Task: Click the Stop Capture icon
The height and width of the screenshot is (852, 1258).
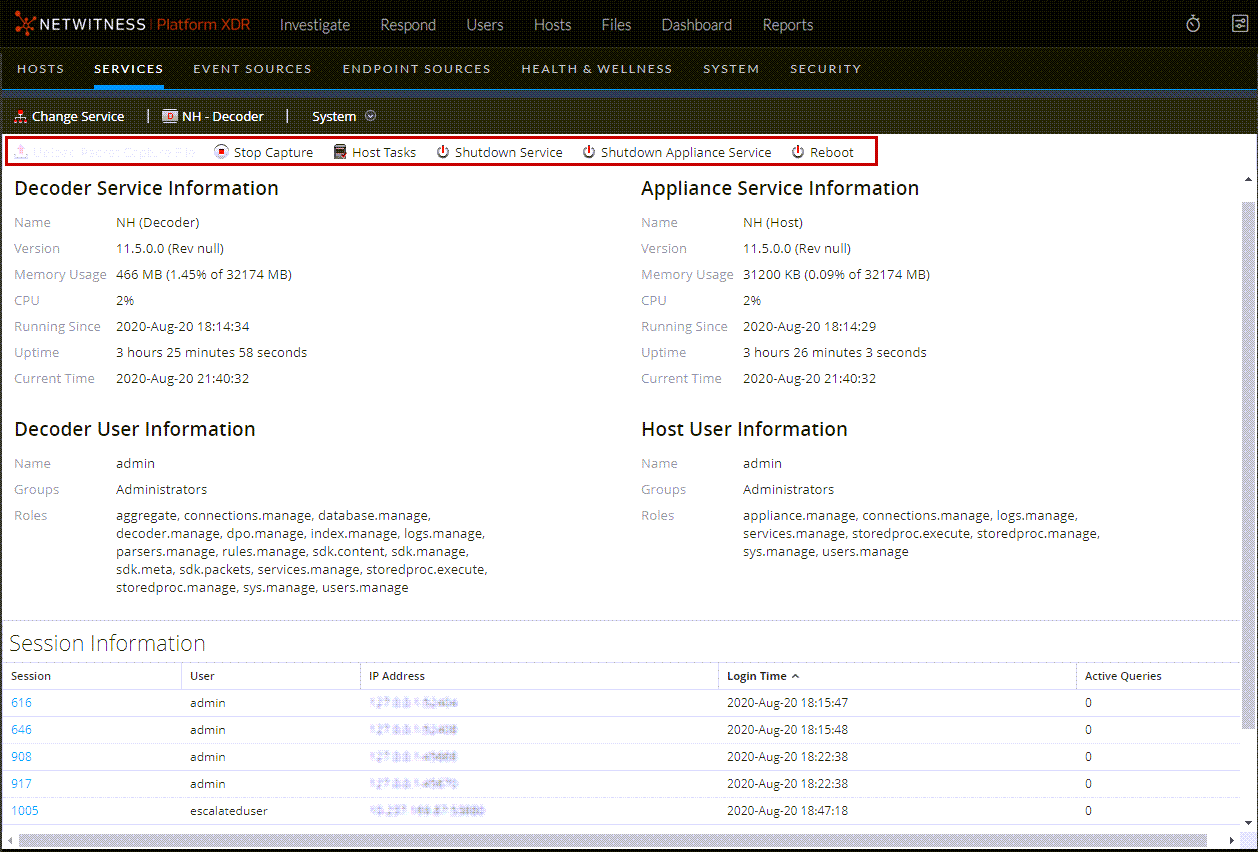Action: [x=219, y=151]
